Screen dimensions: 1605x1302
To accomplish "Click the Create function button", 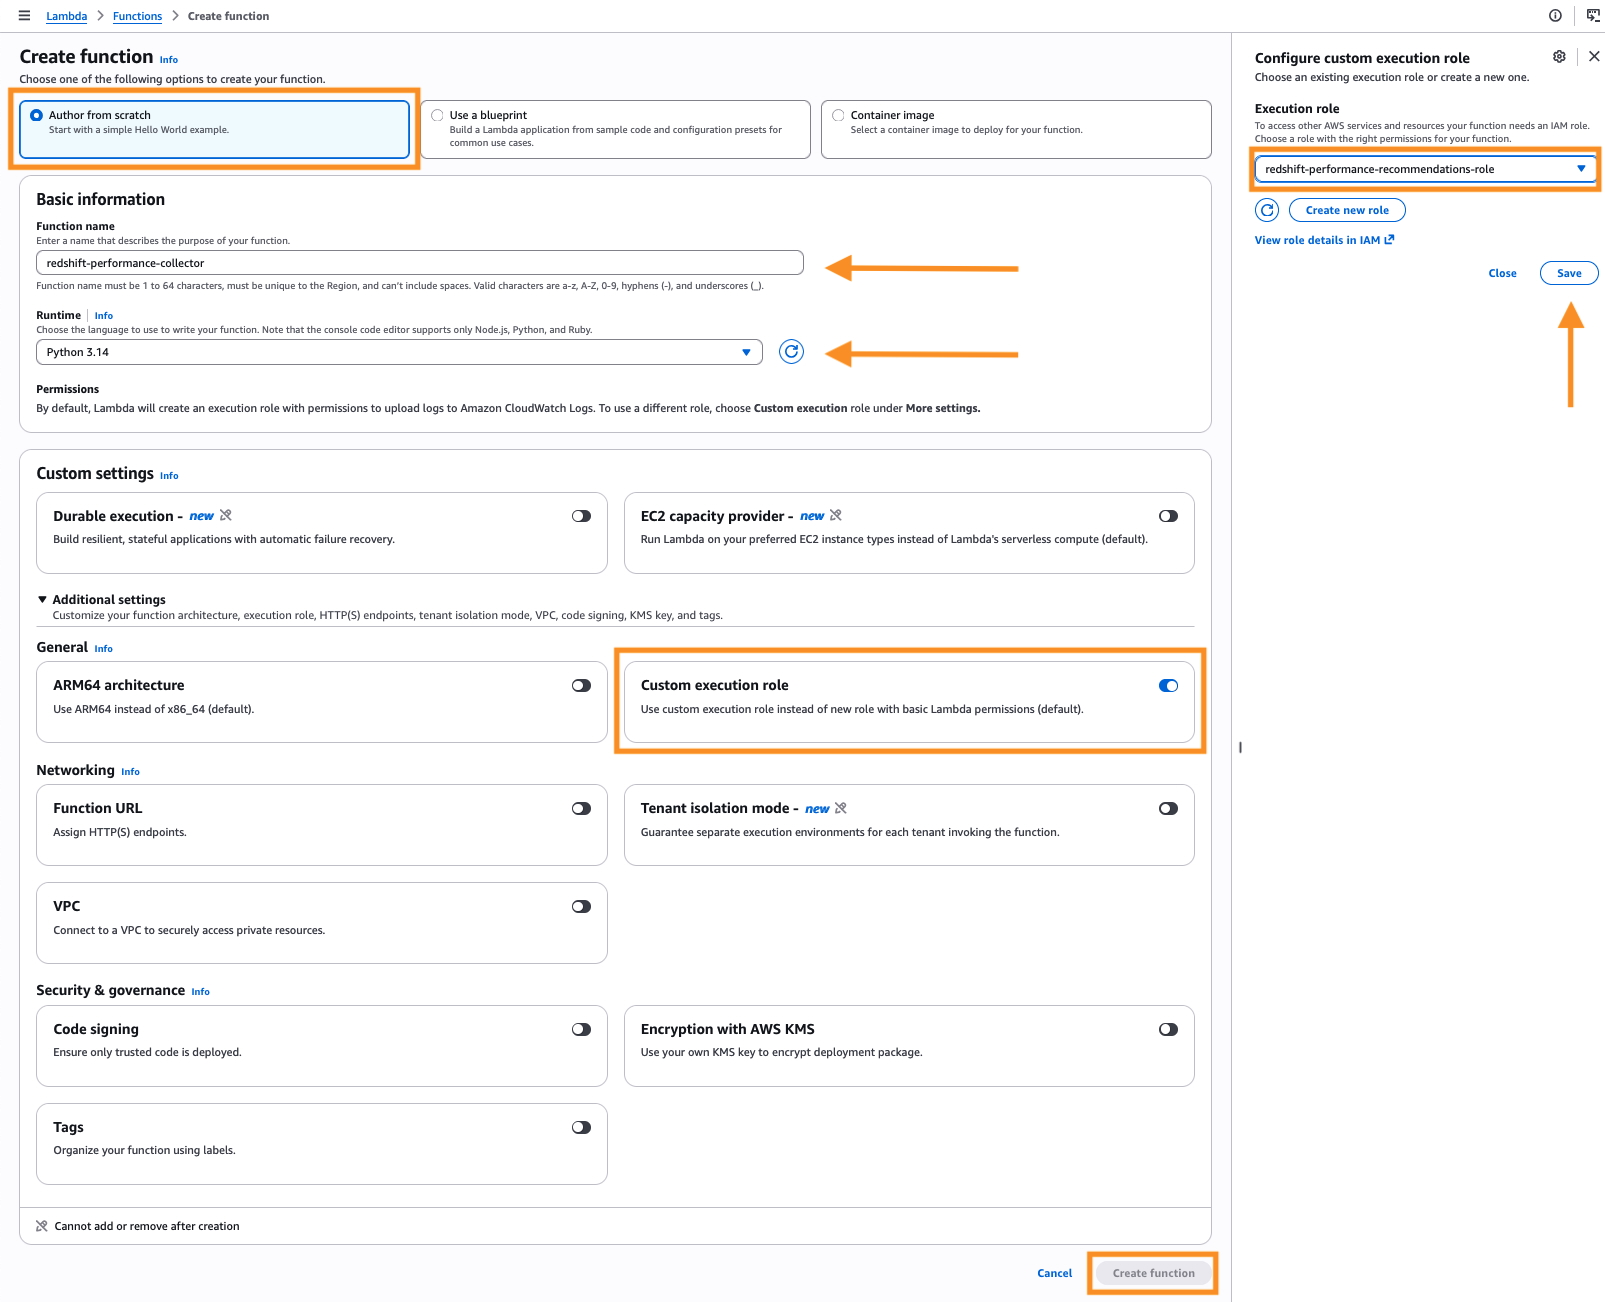I will (x=1153, y=1273).
